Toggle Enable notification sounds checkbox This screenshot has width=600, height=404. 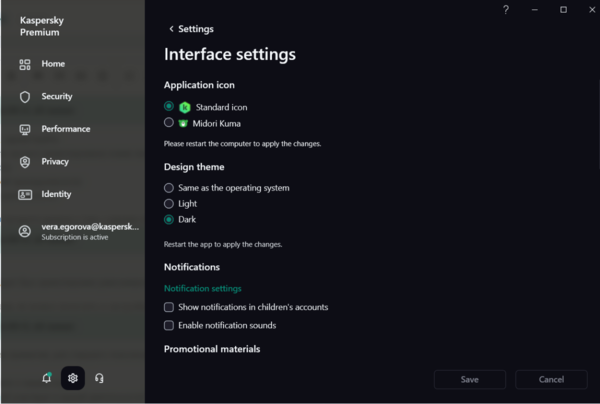coord(169,325)
